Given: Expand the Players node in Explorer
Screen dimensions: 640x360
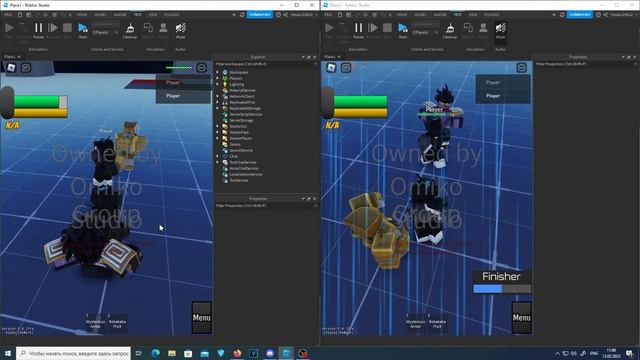Looking at the screenshot, I should tap(218, 78).
